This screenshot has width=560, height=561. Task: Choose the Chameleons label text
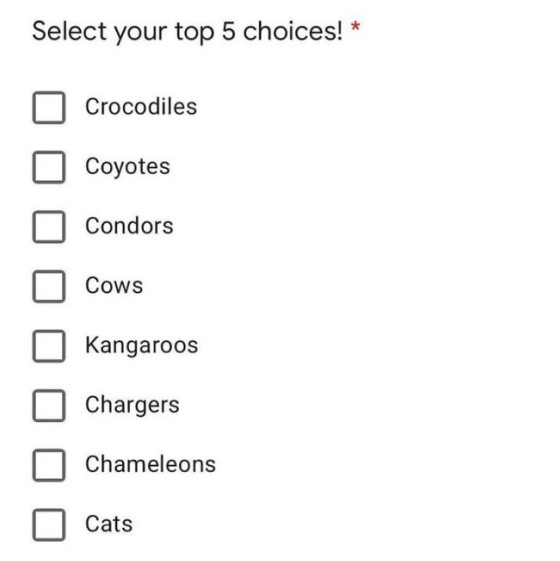coord(151,464)
